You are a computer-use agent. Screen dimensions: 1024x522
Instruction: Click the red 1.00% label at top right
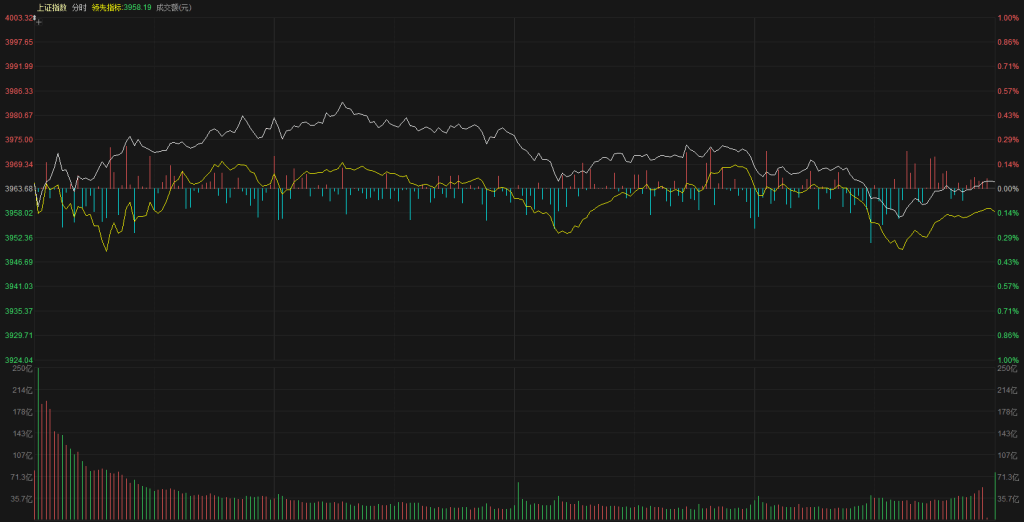pyautogui.click(x=1007, y=18)
